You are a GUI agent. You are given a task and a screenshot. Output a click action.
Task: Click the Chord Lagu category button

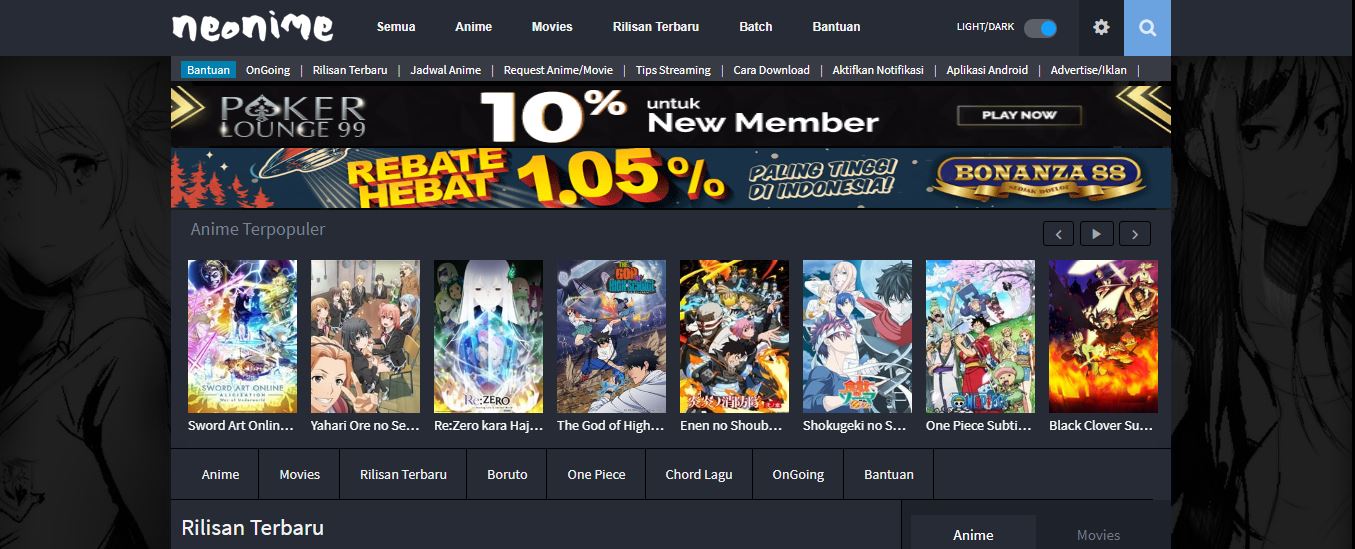point(699,474)
